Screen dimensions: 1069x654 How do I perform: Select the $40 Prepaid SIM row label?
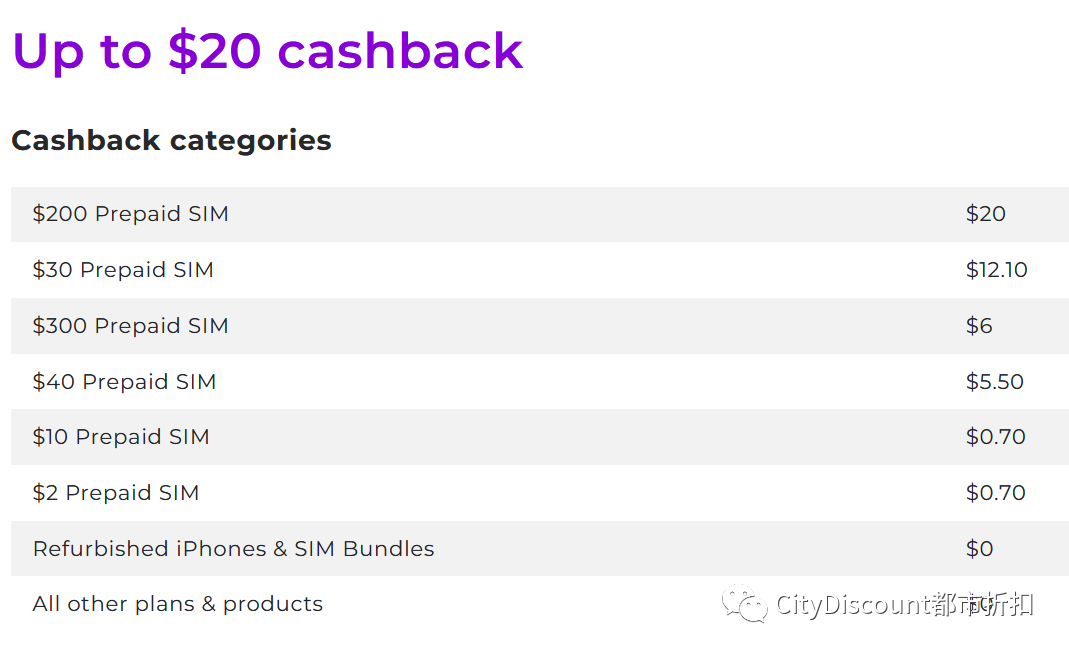(124, 382)
